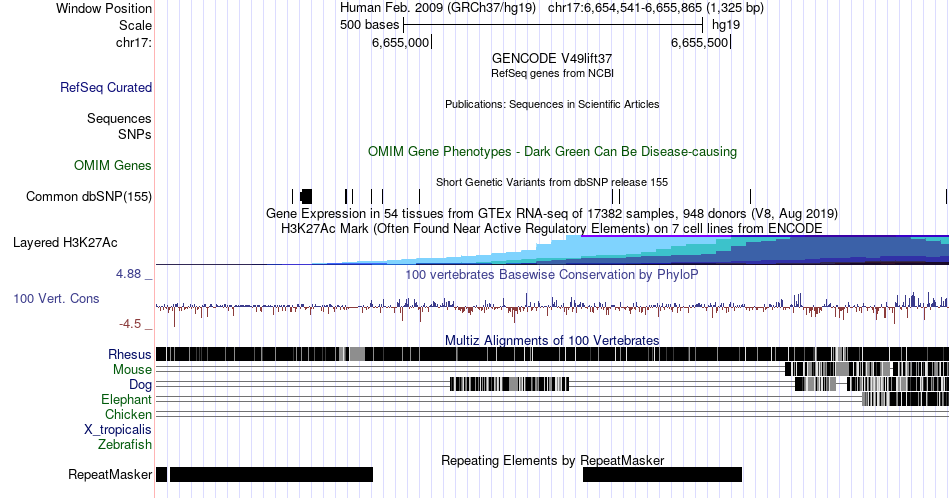Select the Sequences track label
950x498 pixels.
(119, 118)
